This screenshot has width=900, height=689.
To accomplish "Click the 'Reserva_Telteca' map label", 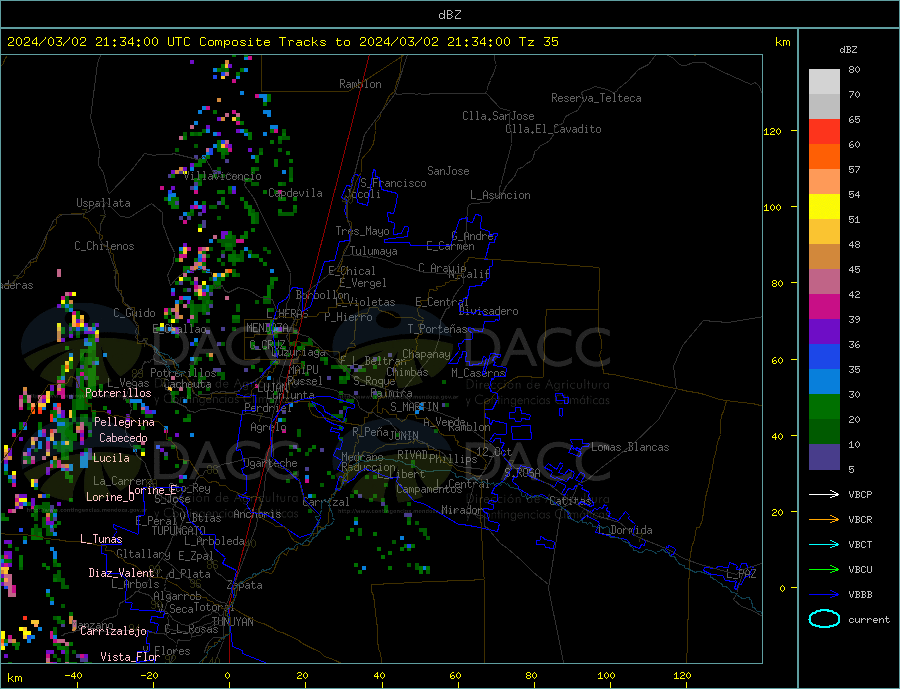I will [x=596, y=98].
